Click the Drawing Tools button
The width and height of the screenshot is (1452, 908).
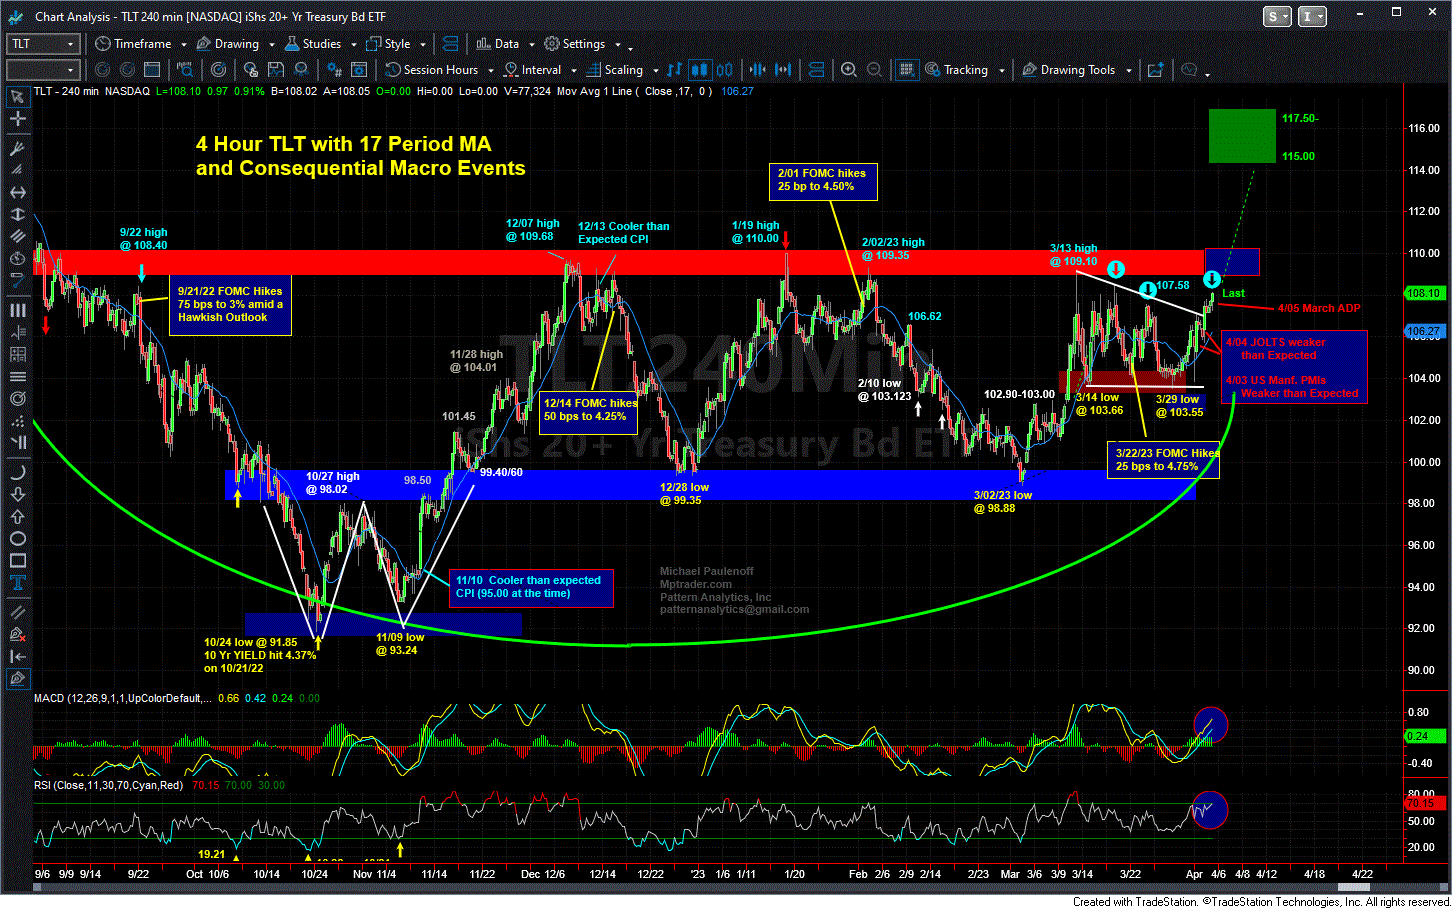coord(1069,70)
